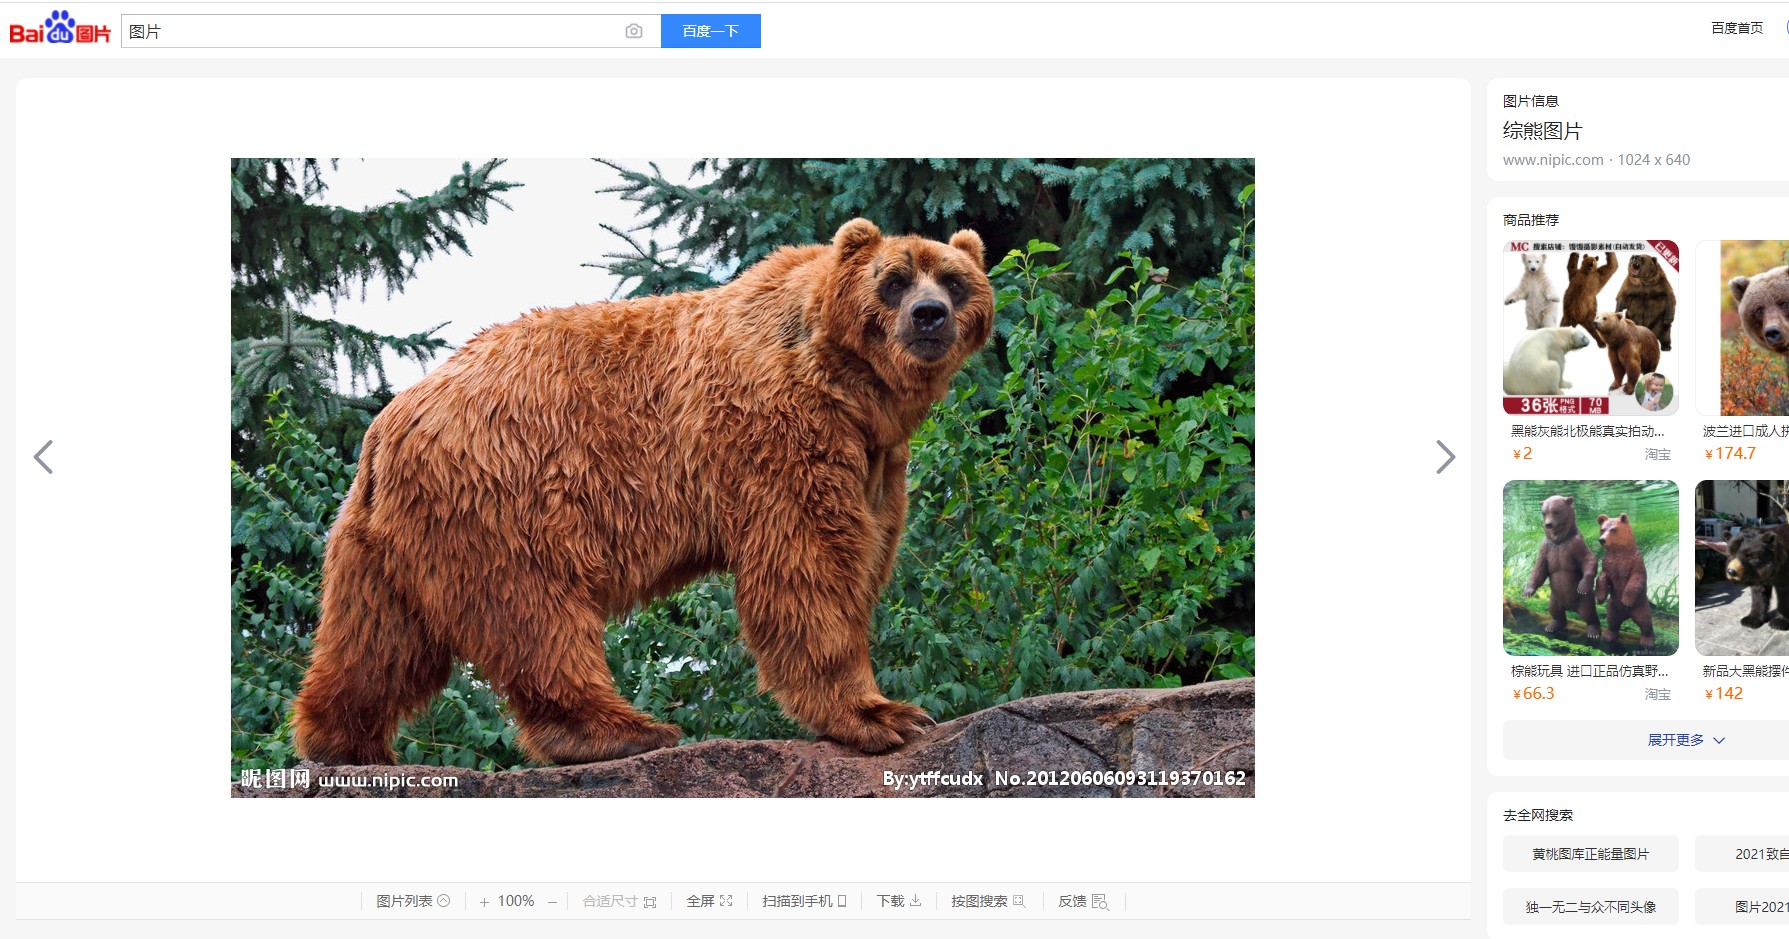Go to the next image arrow
Image resolution: width=1789 pixels, height=939 pixels.
(x=1445, y=457)
